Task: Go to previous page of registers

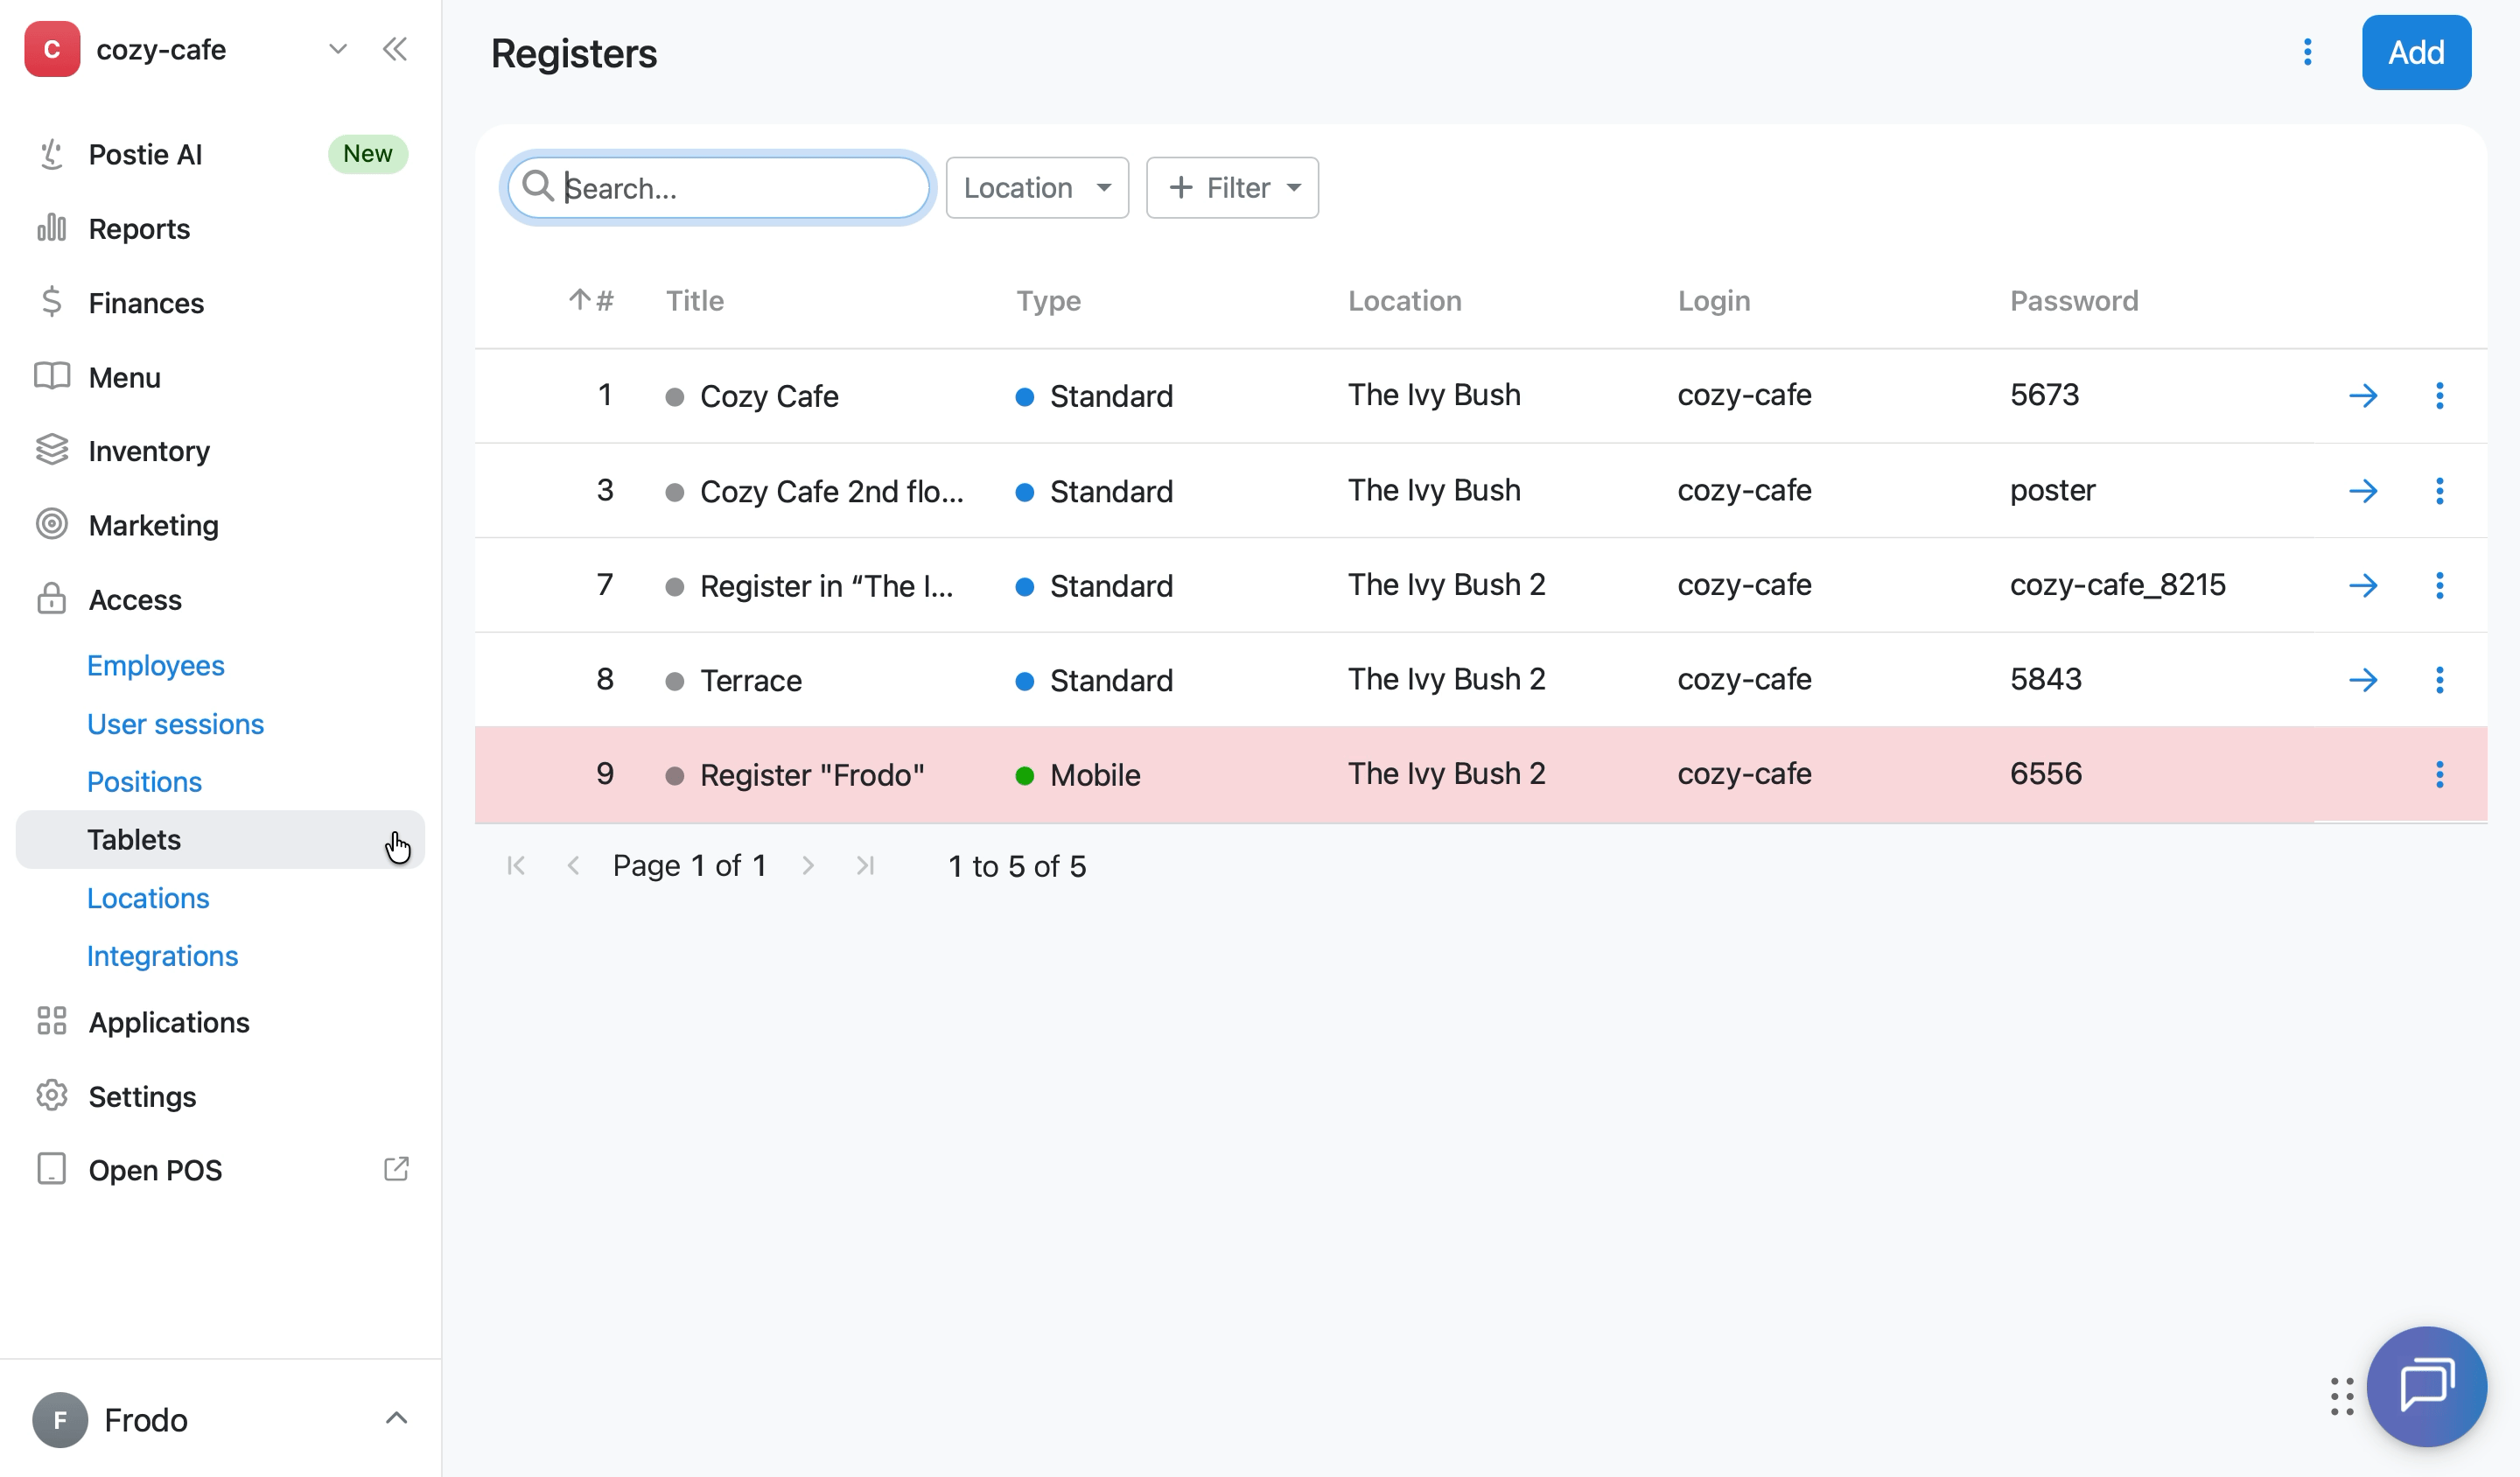Action: (x=573, y=866)
